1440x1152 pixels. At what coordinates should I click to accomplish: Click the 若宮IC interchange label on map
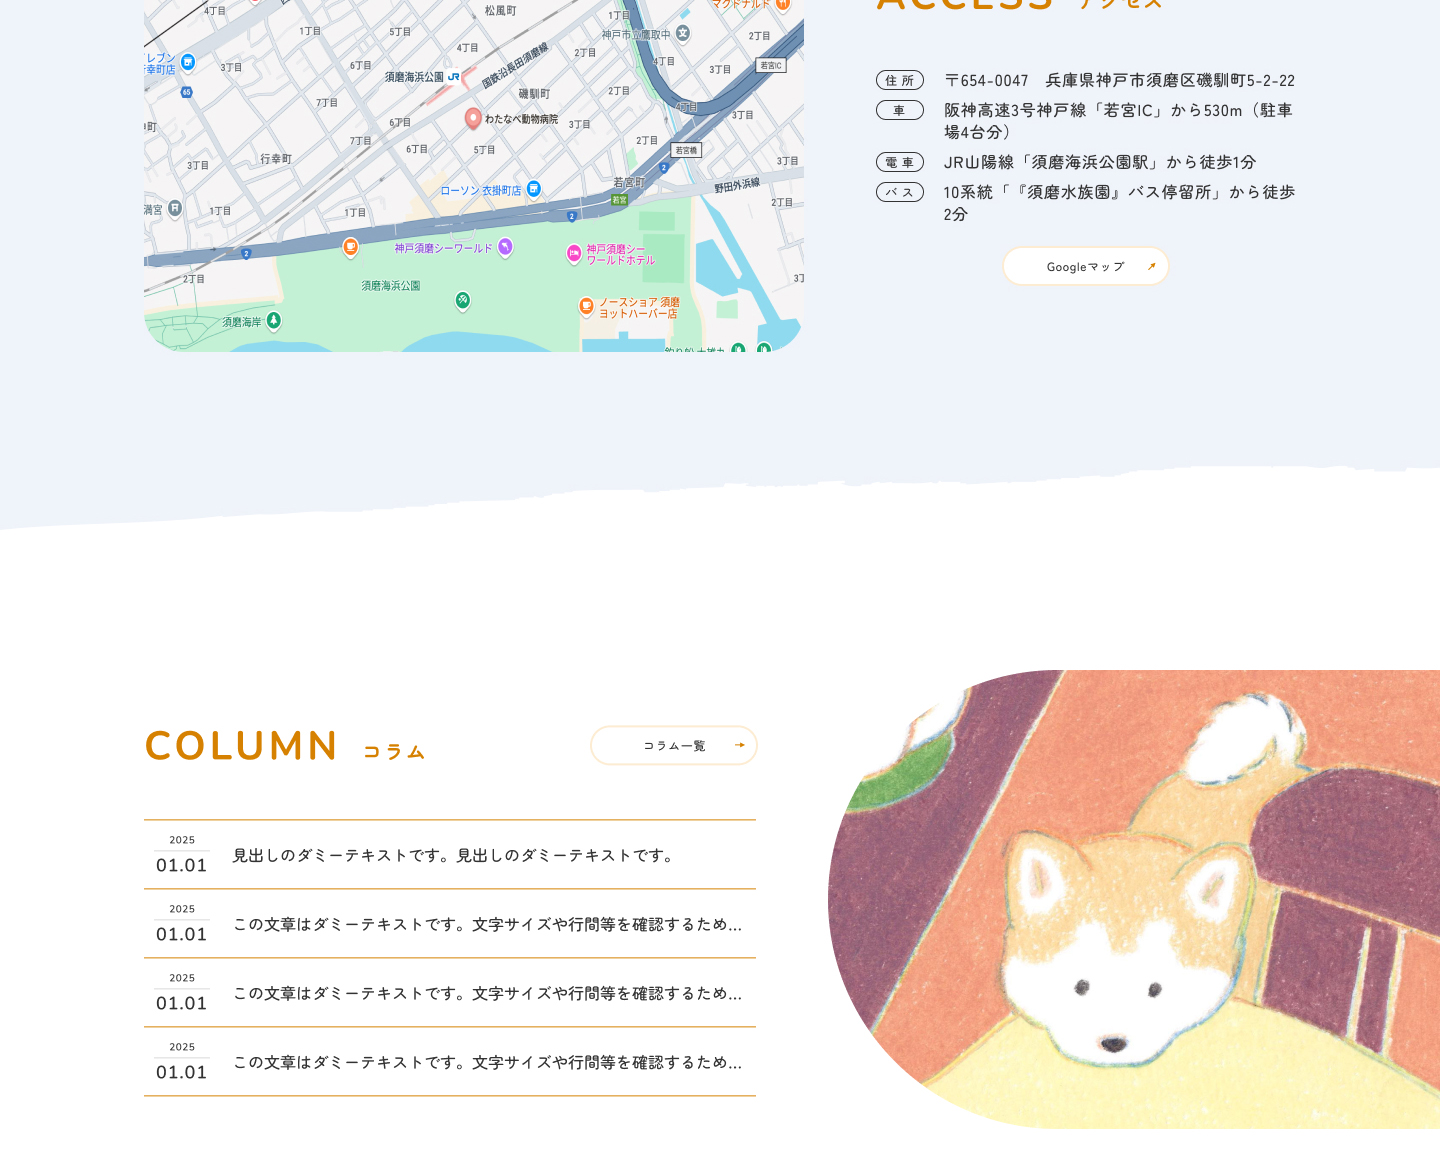(x=770, y=65)
